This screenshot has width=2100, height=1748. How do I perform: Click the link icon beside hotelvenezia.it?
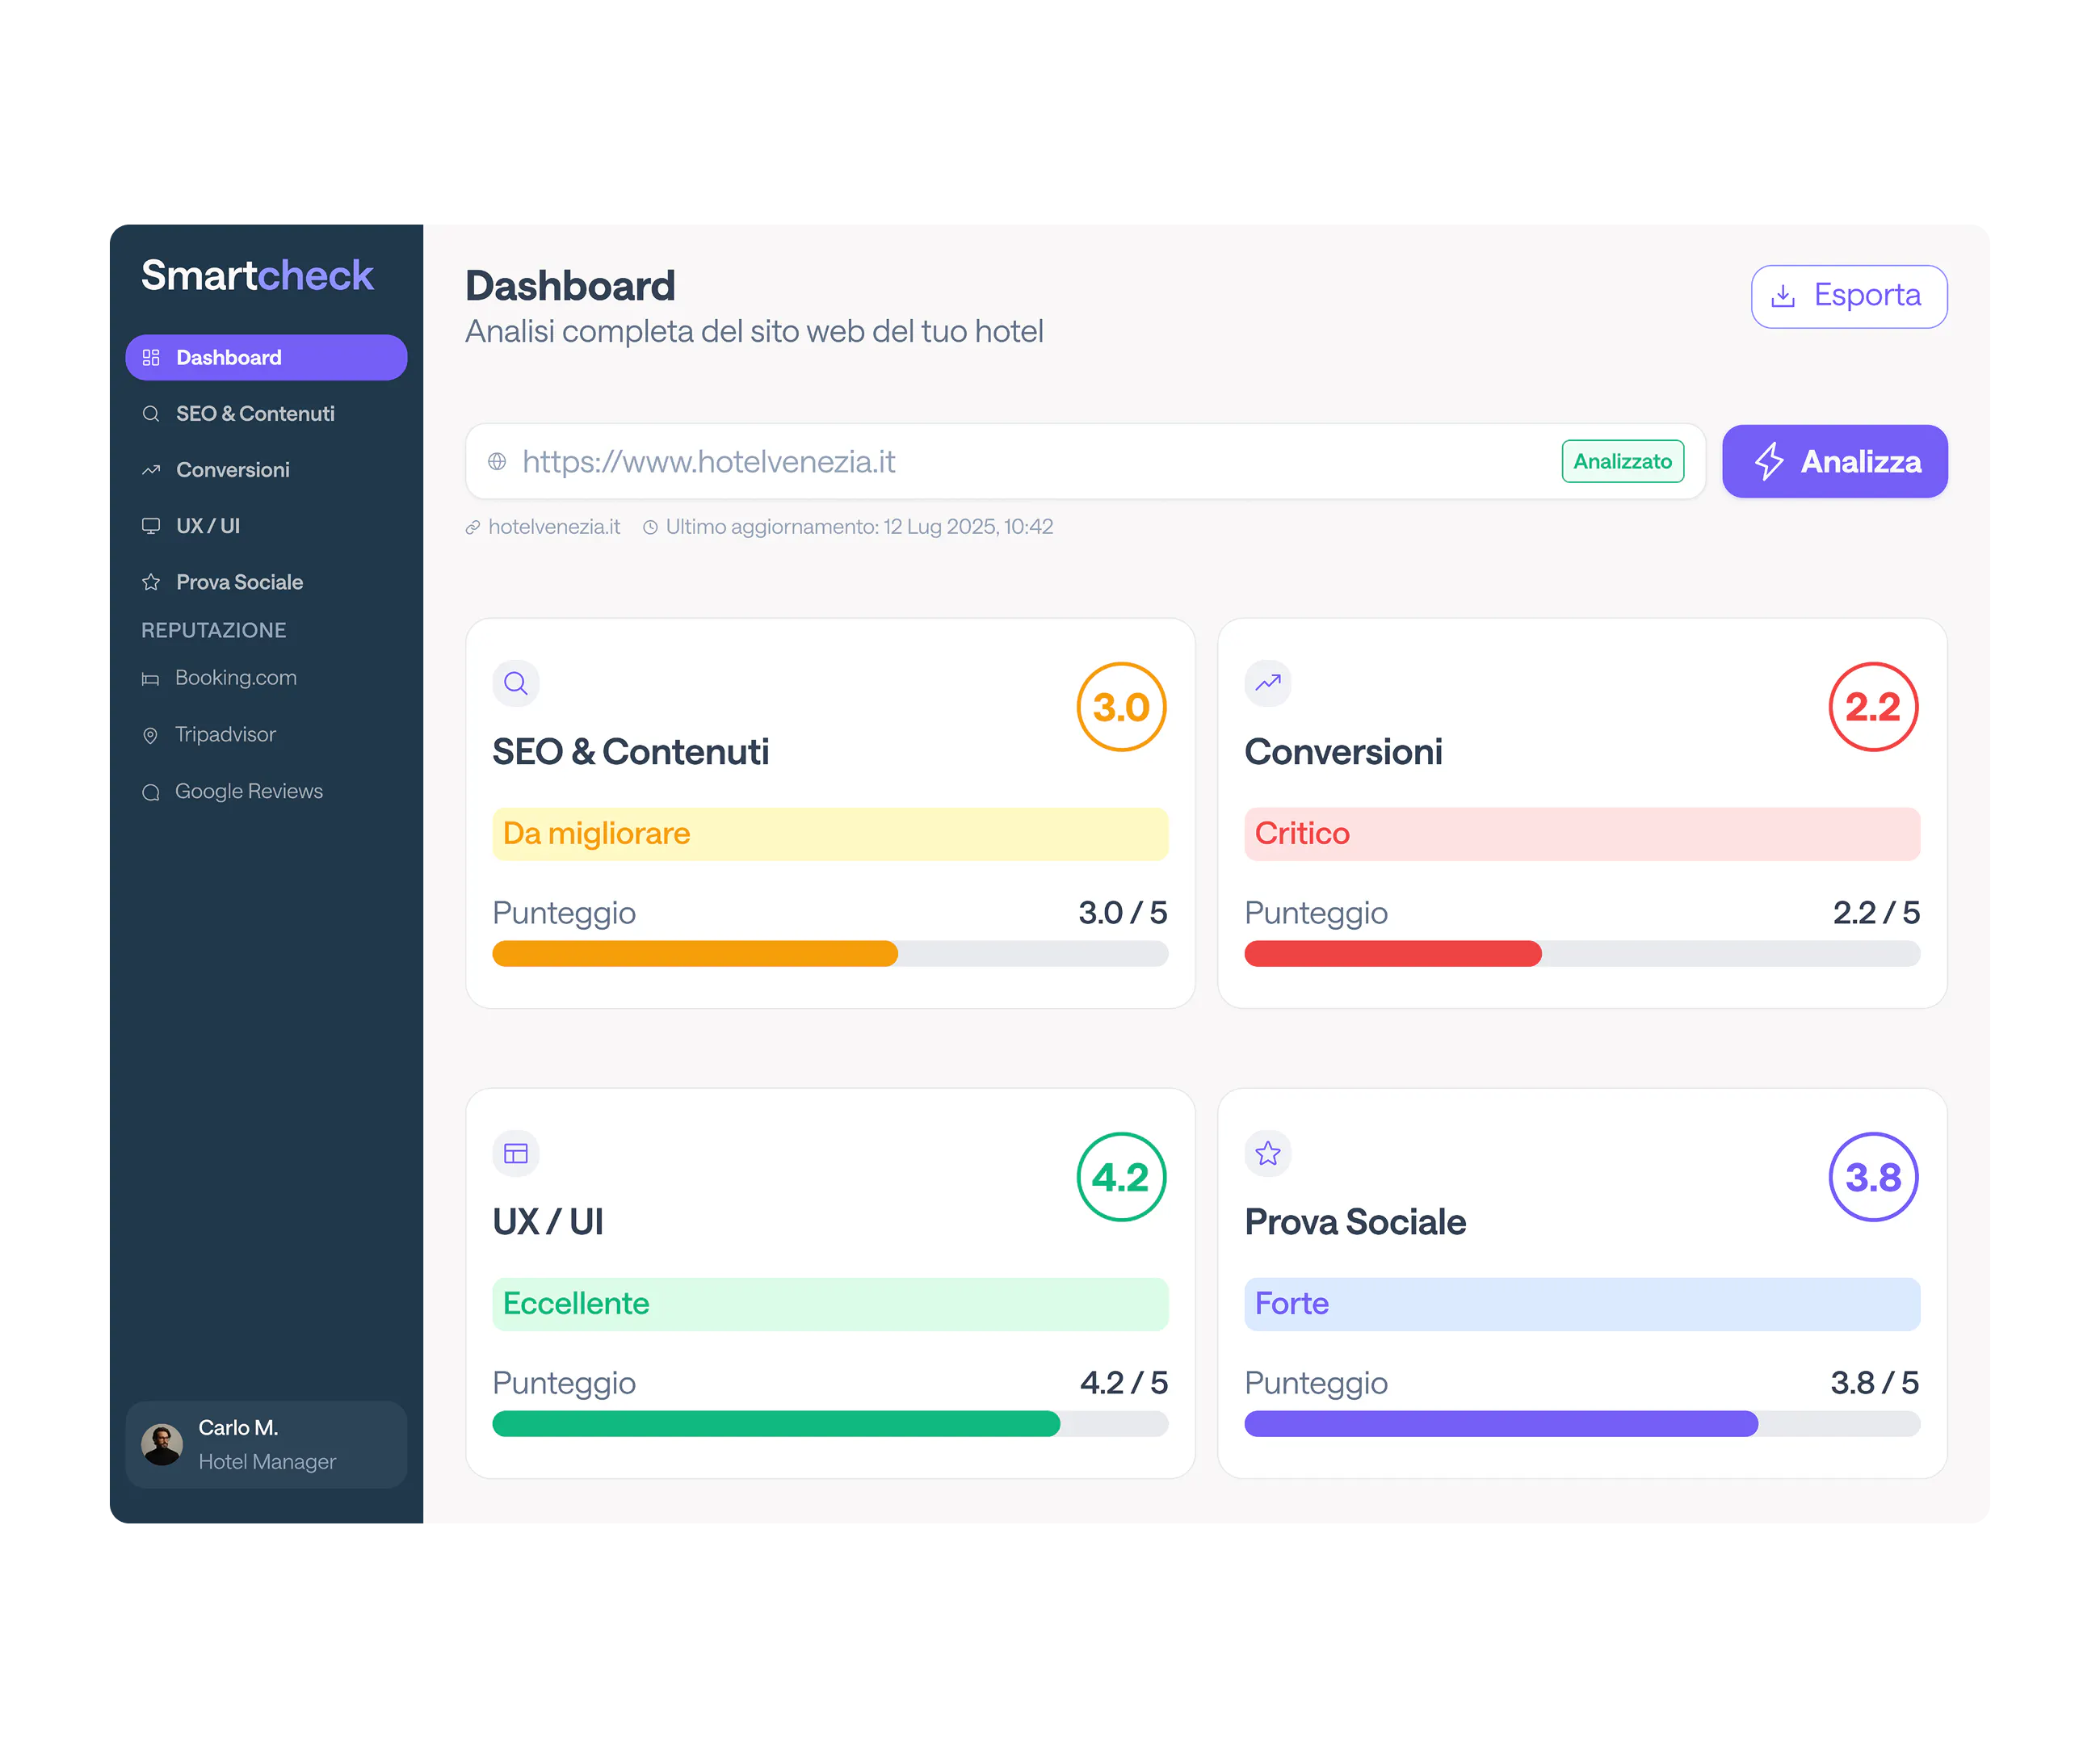pos(473,527)
